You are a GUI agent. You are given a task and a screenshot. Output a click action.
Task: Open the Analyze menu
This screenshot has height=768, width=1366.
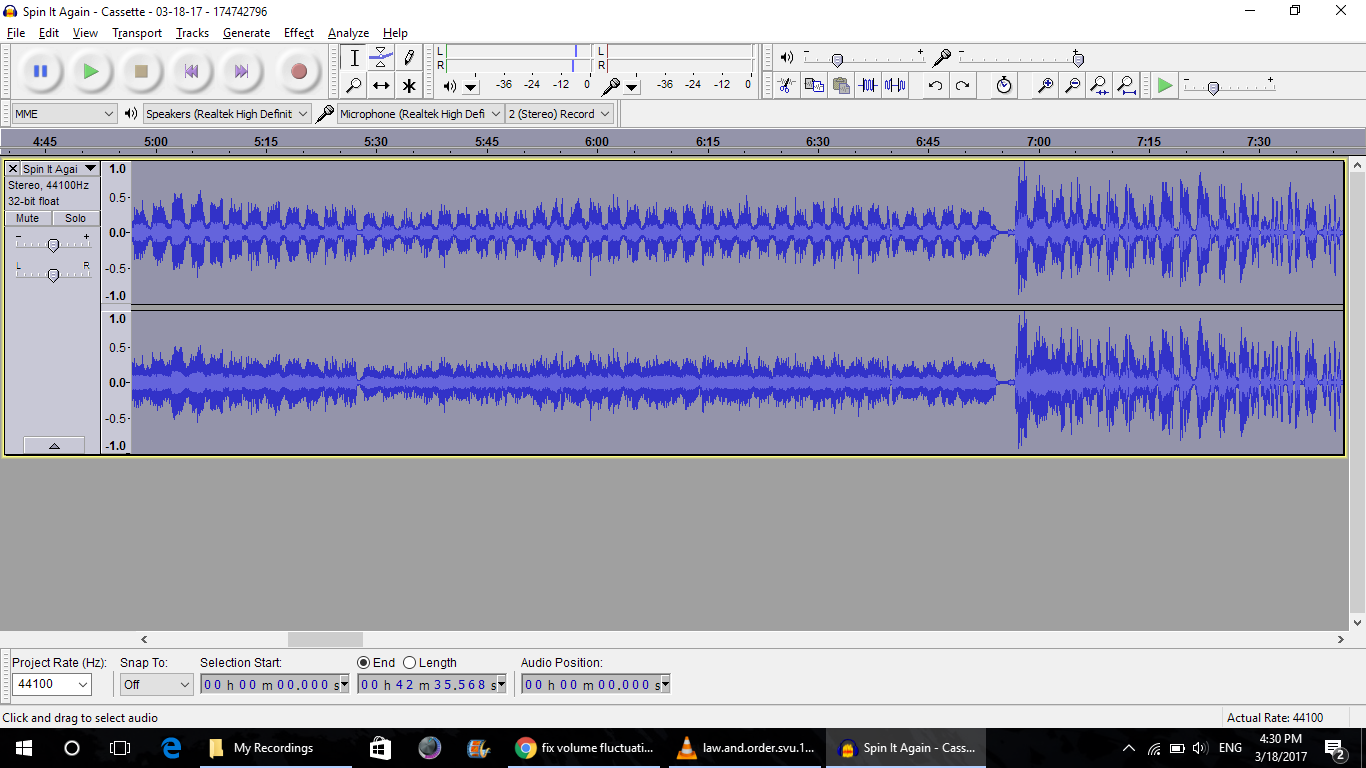pyautogui.click(x=348, y=33)
